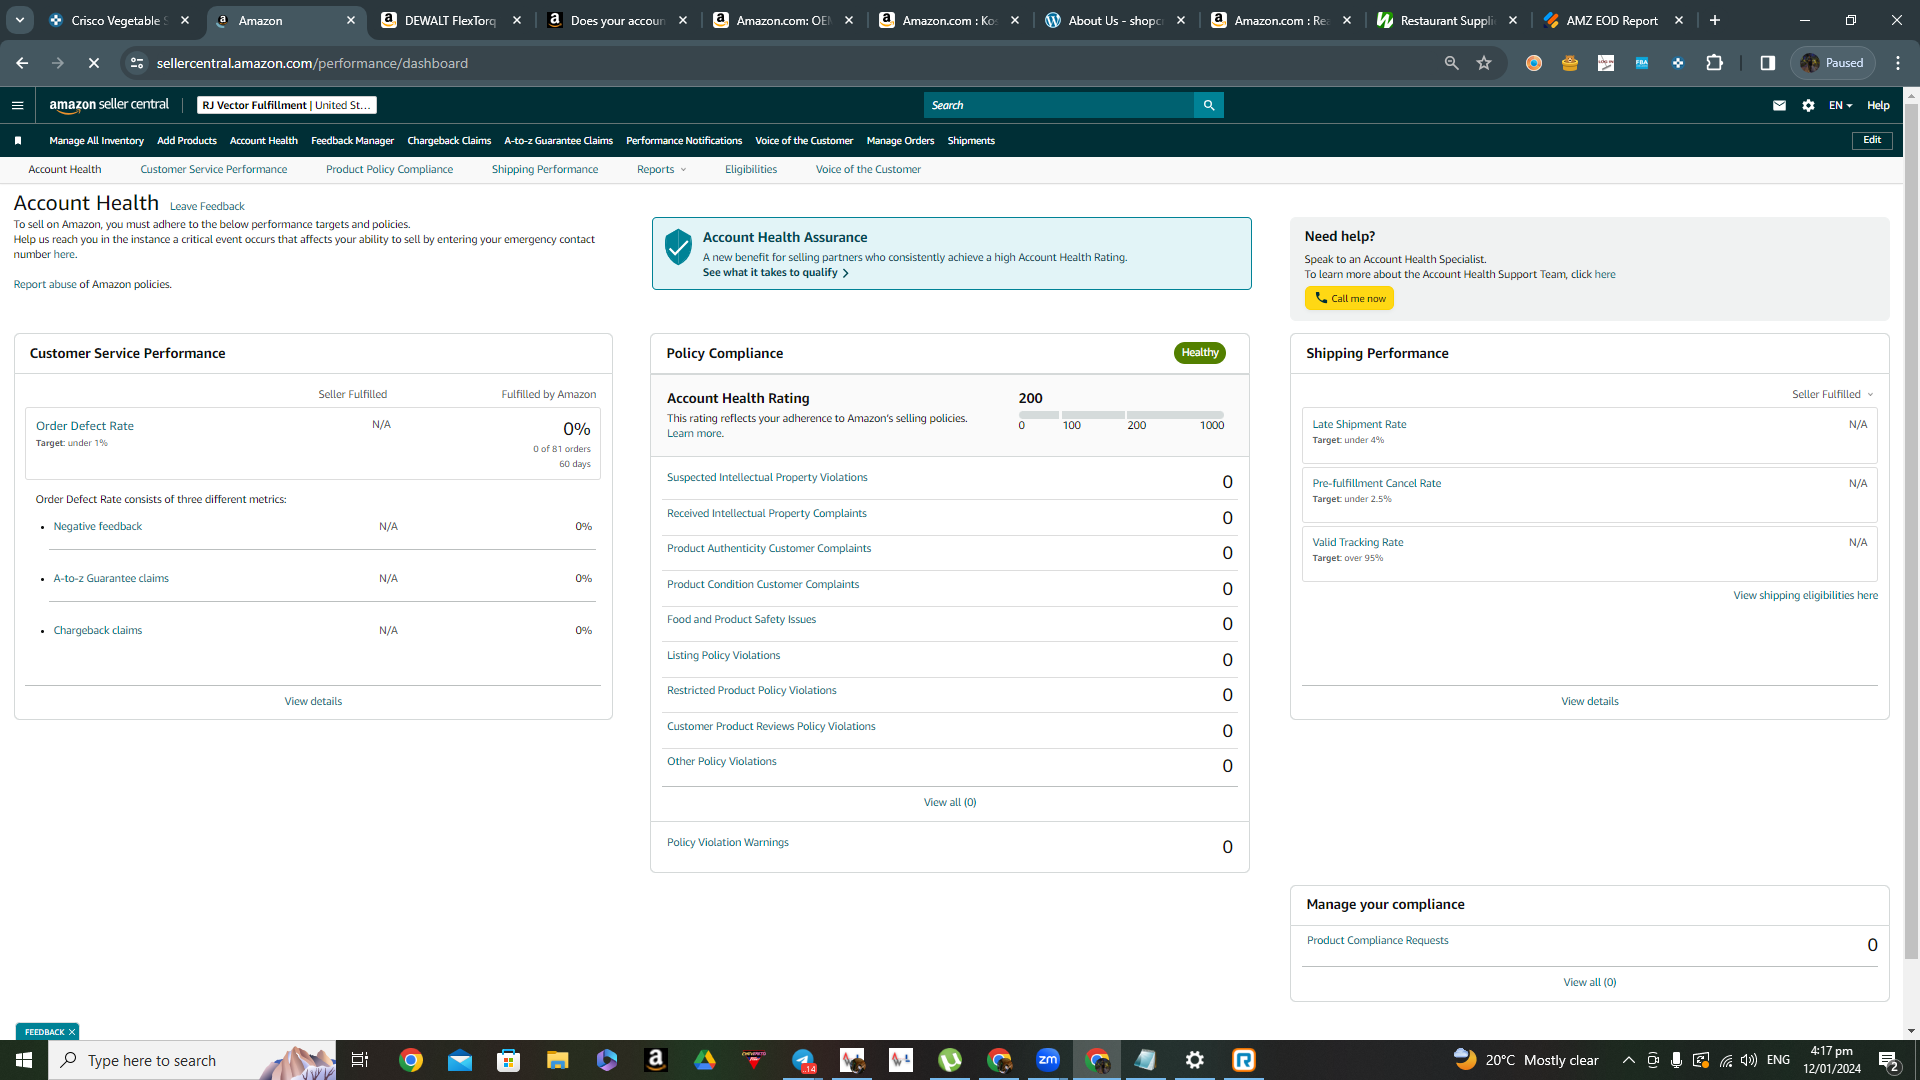
Task: Open the browser zoom magnifier icon
Action: click(1451, 63)
